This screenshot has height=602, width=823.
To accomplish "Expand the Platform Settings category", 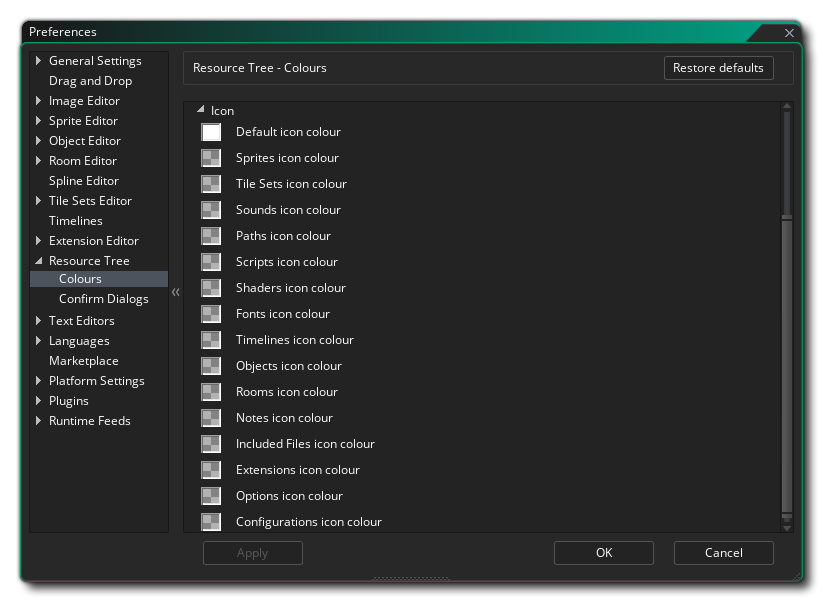I will pos(38,380).
